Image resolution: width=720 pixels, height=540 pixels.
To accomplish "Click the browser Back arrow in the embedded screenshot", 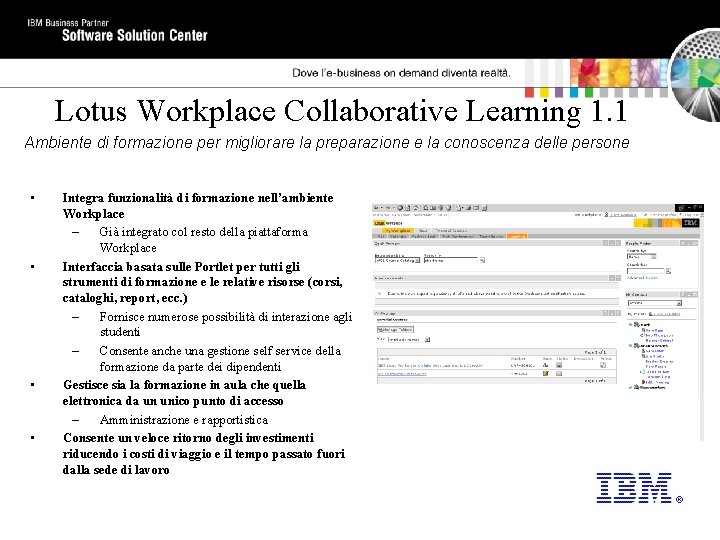I will pyautogui.click(x=376, y=208).
